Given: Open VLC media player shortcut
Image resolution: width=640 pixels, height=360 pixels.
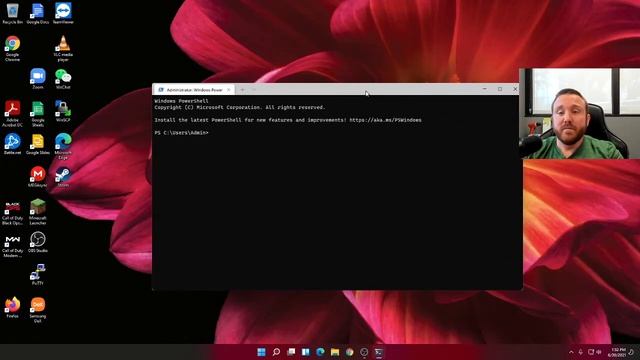Looking at the screenshot, I should coord(63,48).
